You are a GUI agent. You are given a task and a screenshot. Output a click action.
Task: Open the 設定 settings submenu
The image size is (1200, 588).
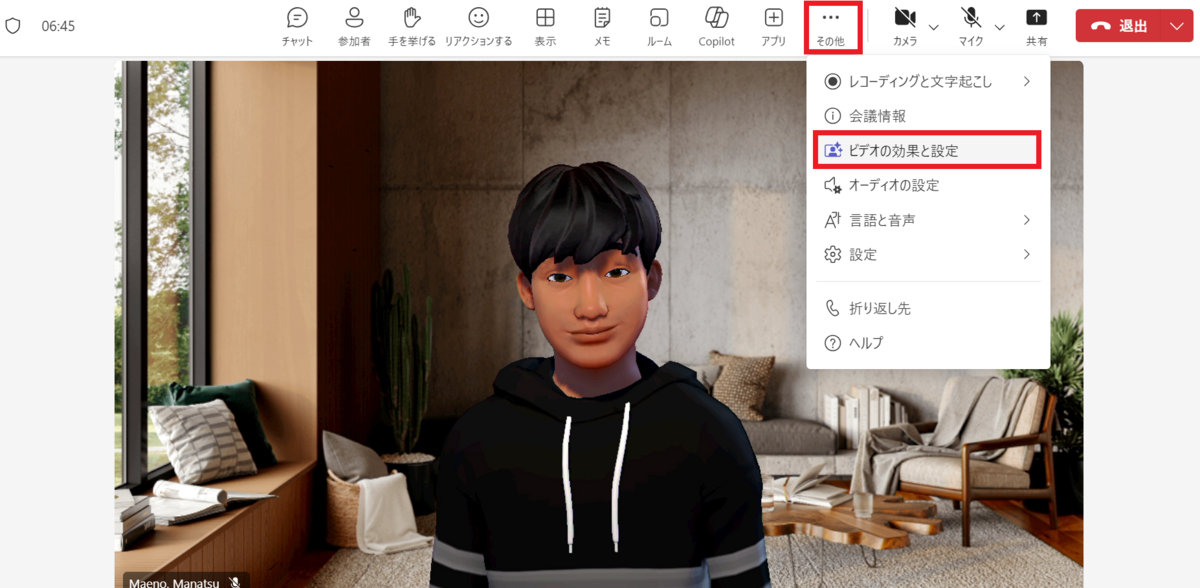pos(928,255)
